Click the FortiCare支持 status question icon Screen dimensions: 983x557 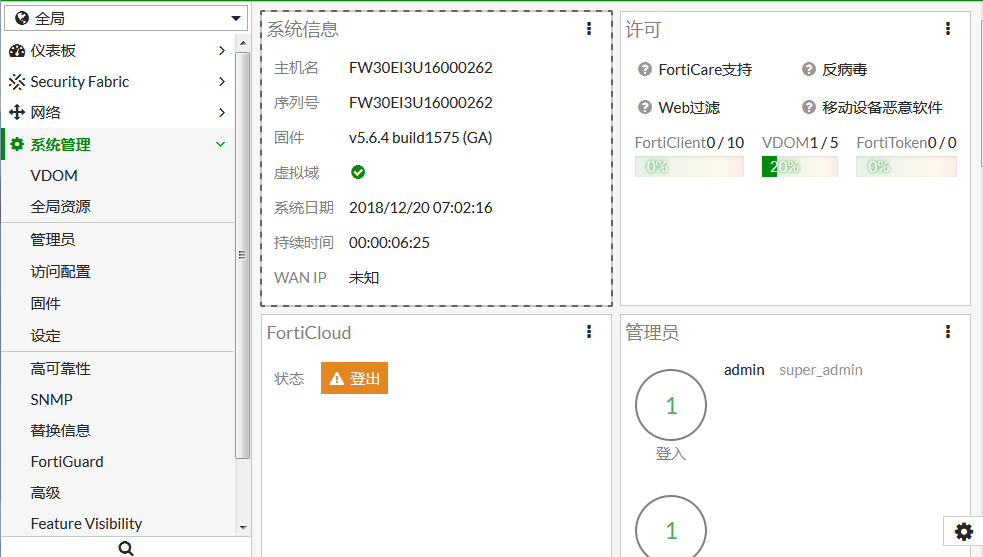(x=644, y=70)
